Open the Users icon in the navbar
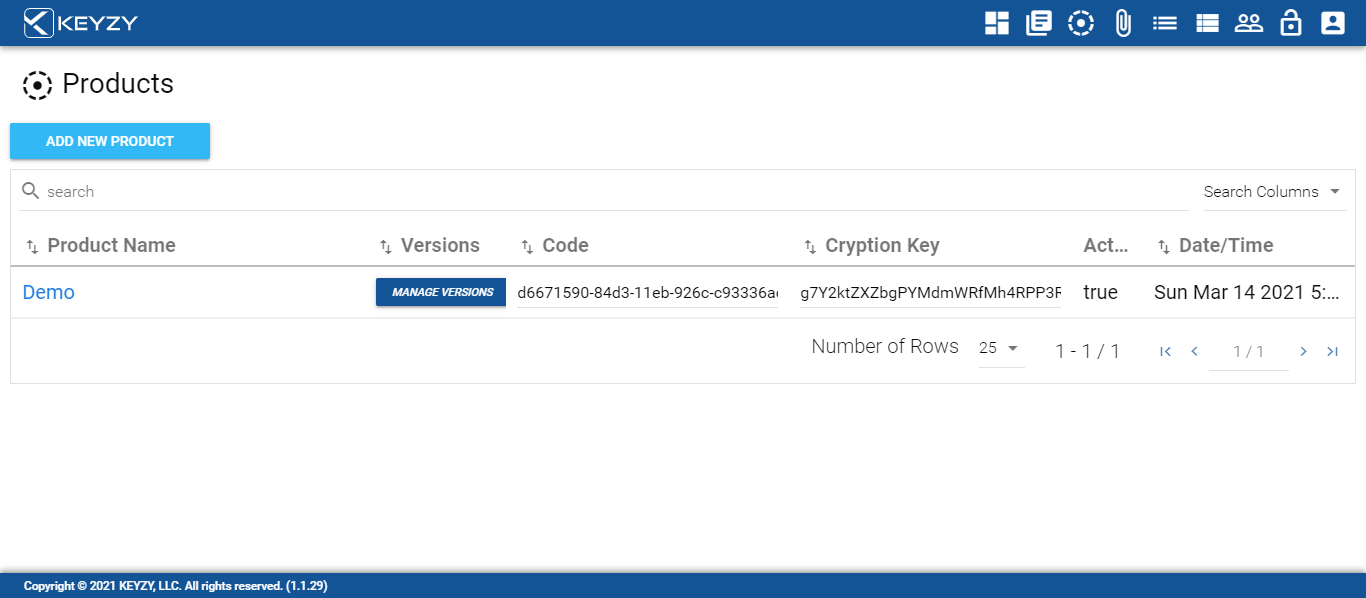 pyautogui.click(x=1249, y=22)
